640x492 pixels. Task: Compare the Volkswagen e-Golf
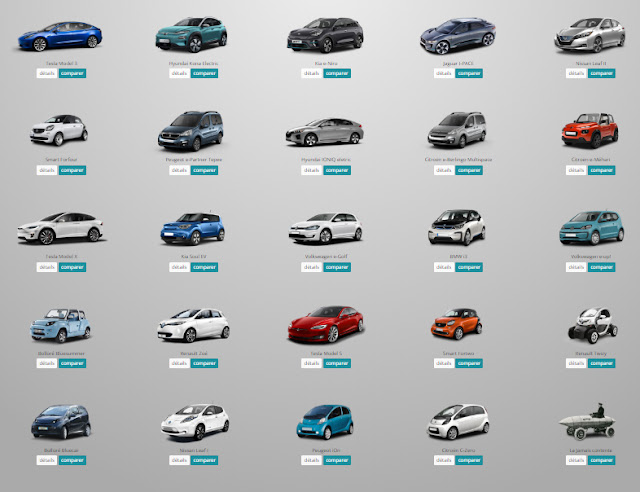(x=337, y=267)
